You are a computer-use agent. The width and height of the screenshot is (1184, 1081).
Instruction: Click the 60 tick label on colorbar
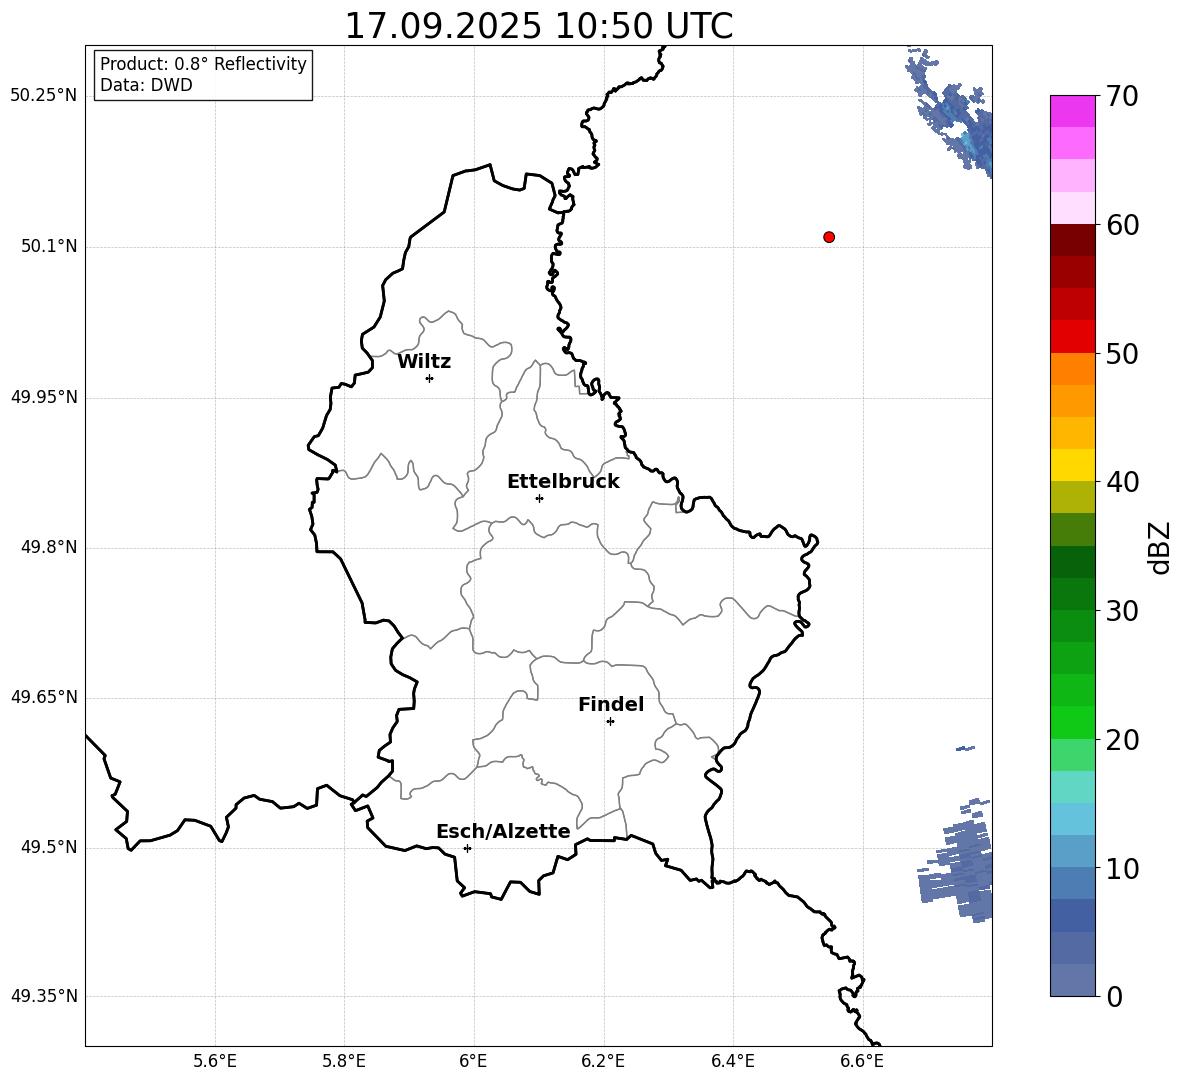coord(1122,225)
